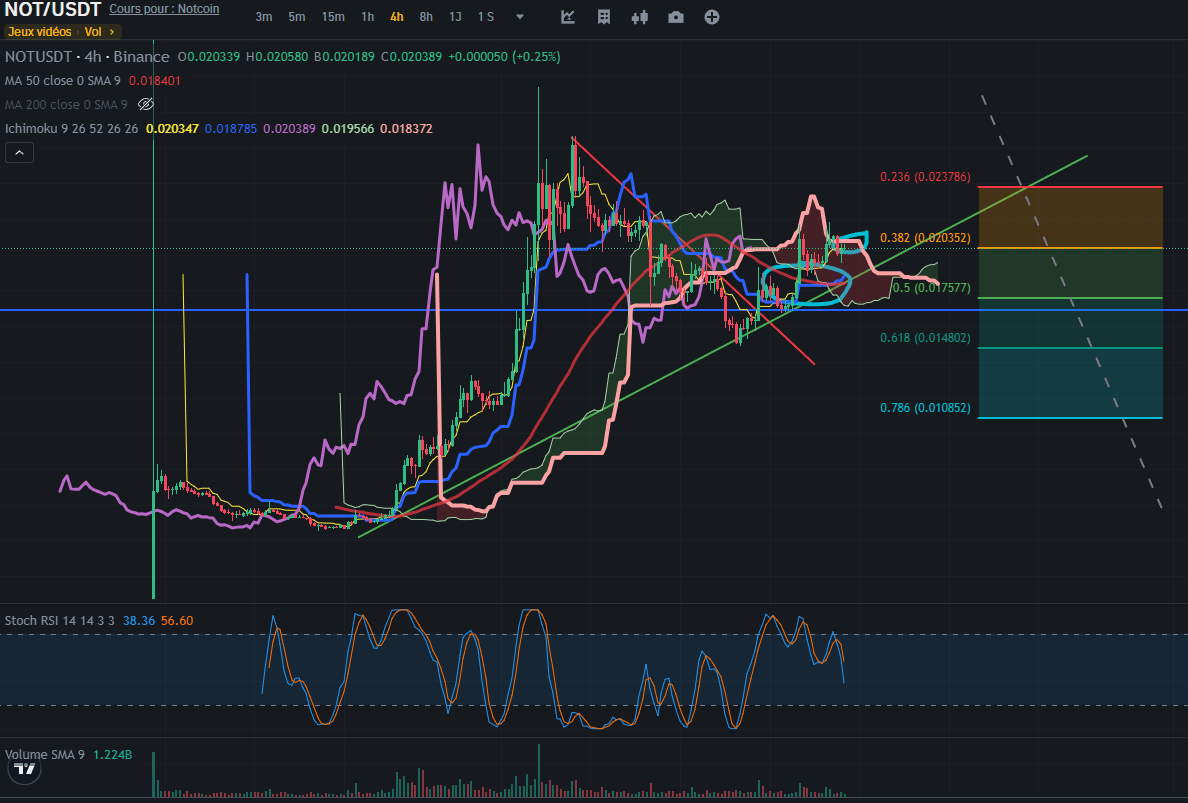Select the 3m timeframe
This screenshot has width=1188, height=803.
click(264, 17)
